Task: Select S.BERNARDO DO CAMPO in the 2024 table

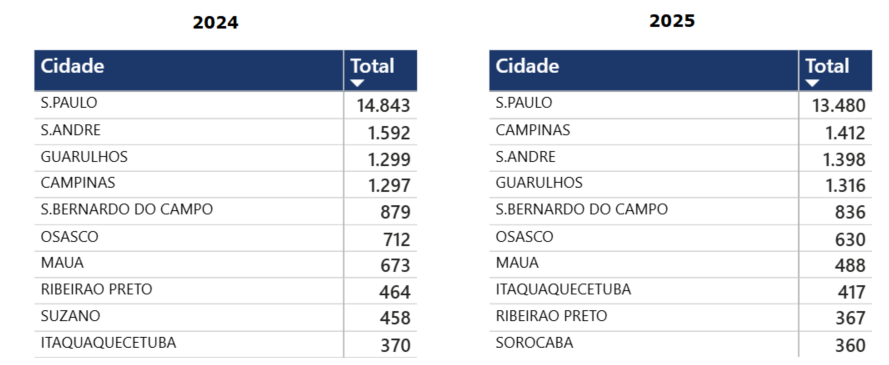Action: coord(126,209)
